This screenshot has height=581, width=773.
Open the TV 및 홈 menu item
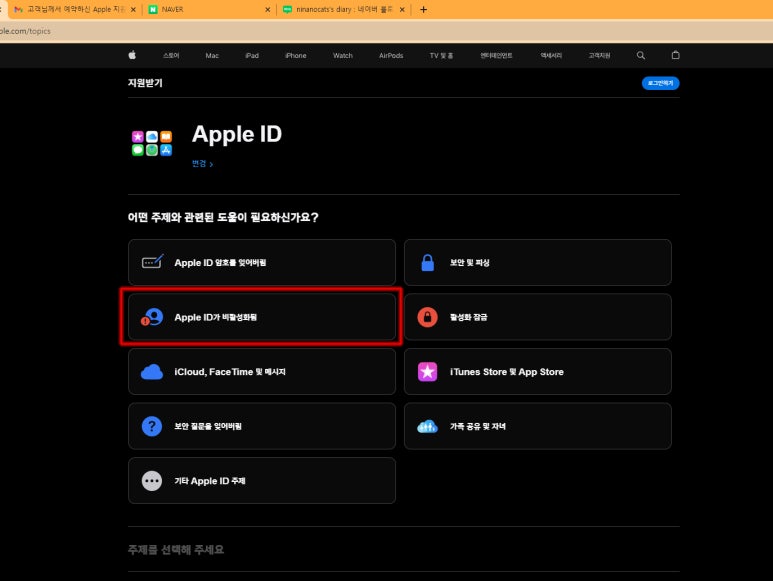tap(441, 55)
